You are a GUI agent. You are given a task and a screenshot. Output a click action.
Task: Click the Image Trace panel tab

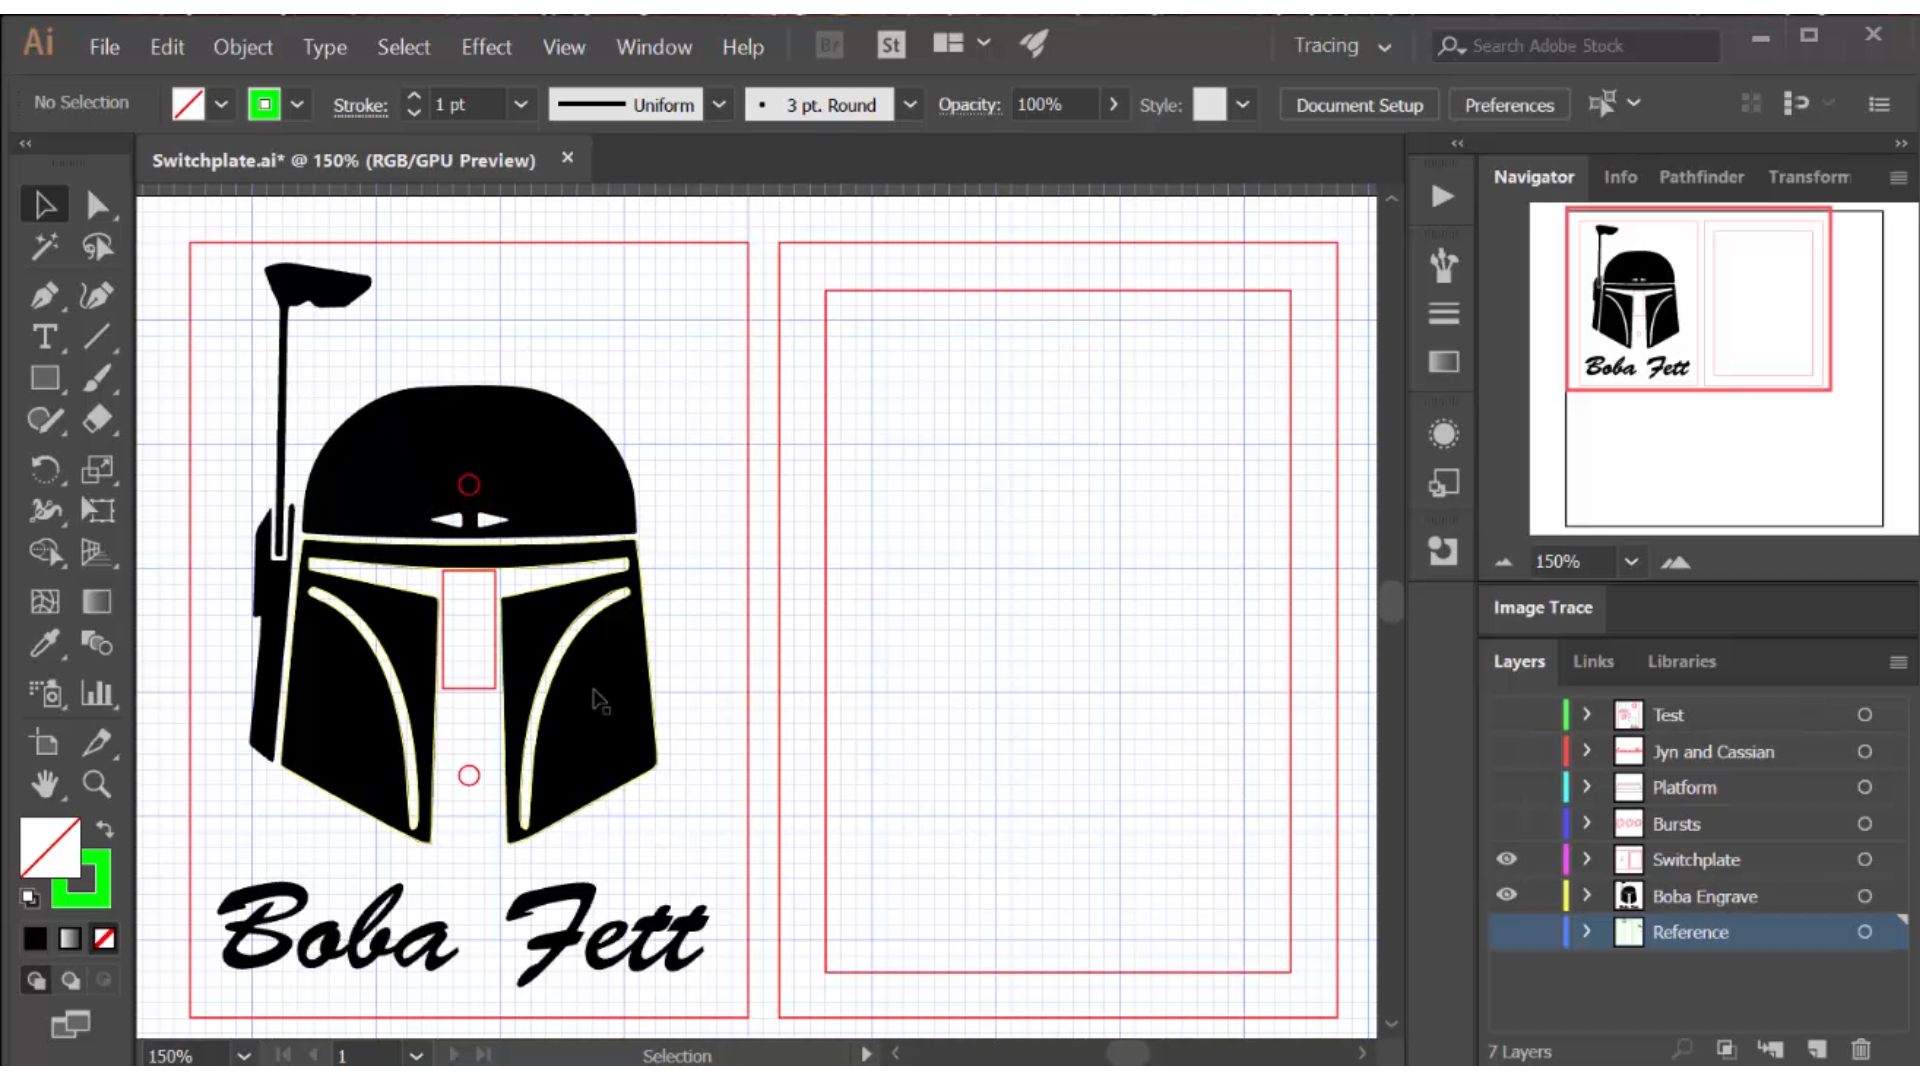[1542, 607]
